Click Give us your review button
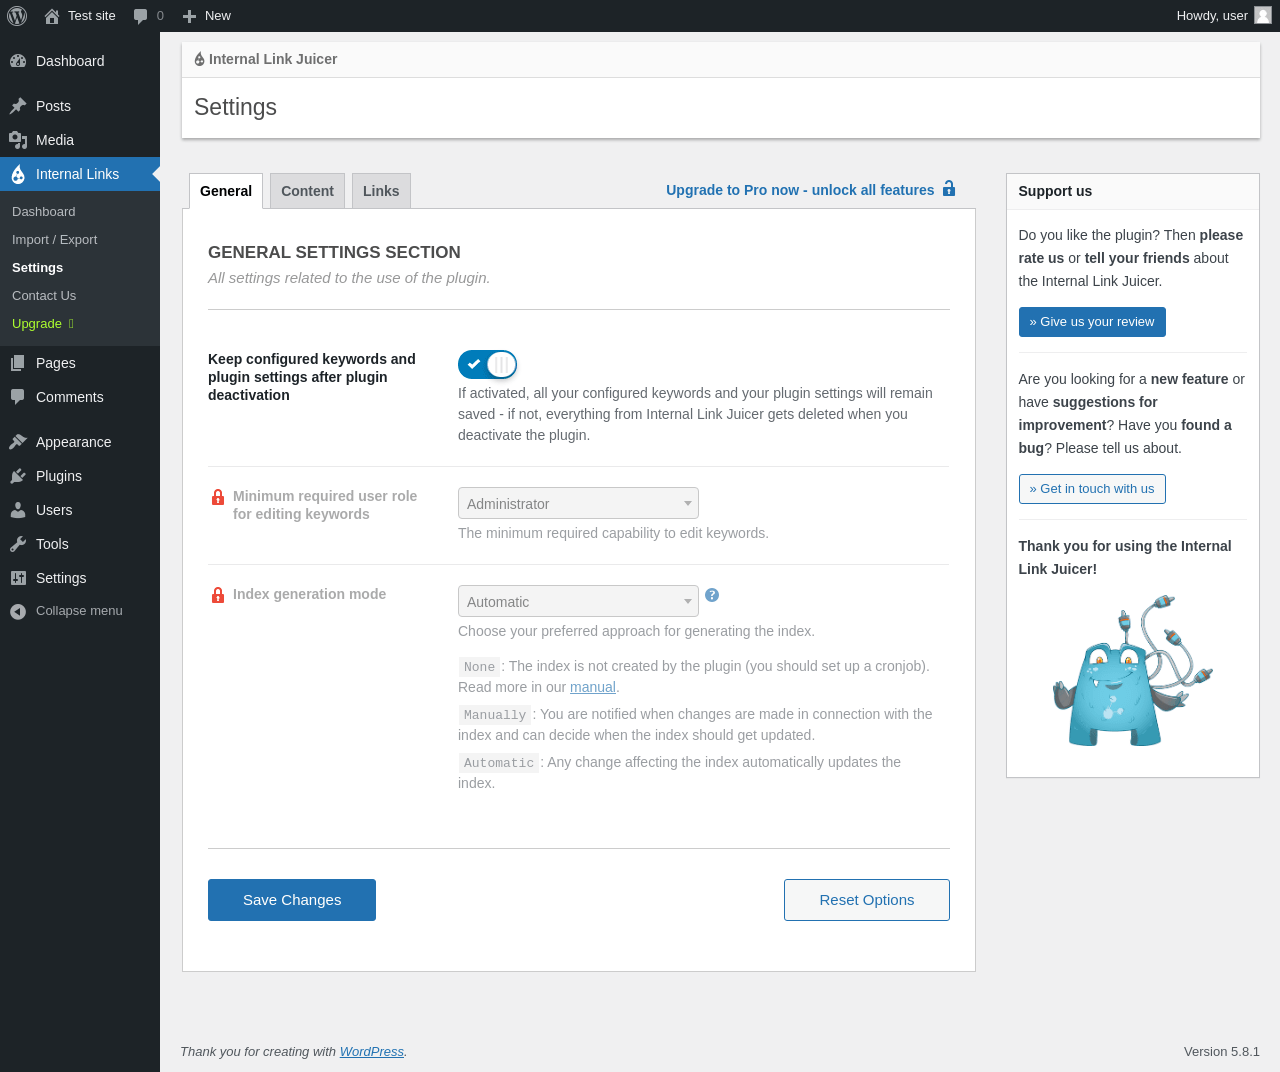The image size is (1280, 1072). coord(1092,322)
